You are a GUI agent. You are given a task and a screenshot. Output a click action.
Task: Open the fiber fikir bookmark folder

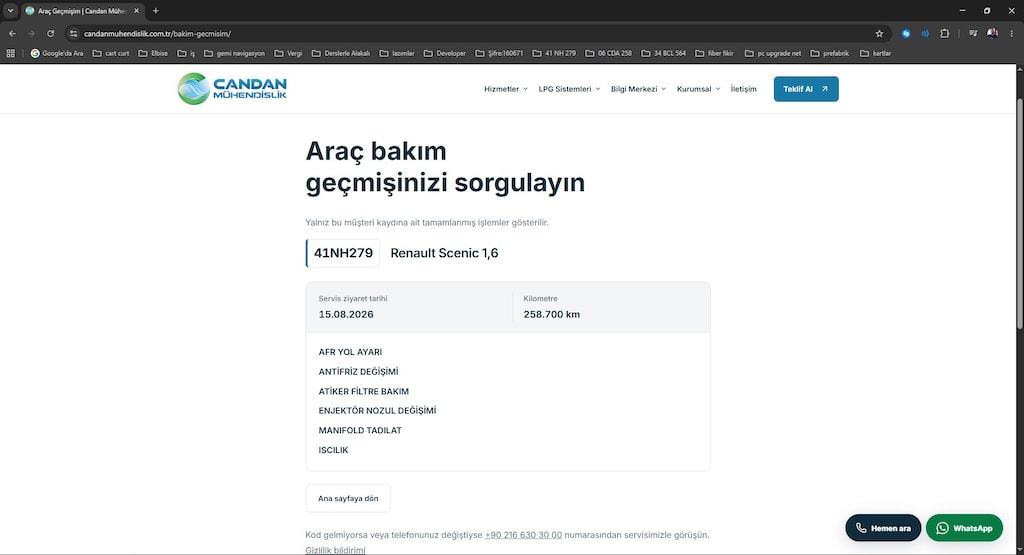point(714,54)
